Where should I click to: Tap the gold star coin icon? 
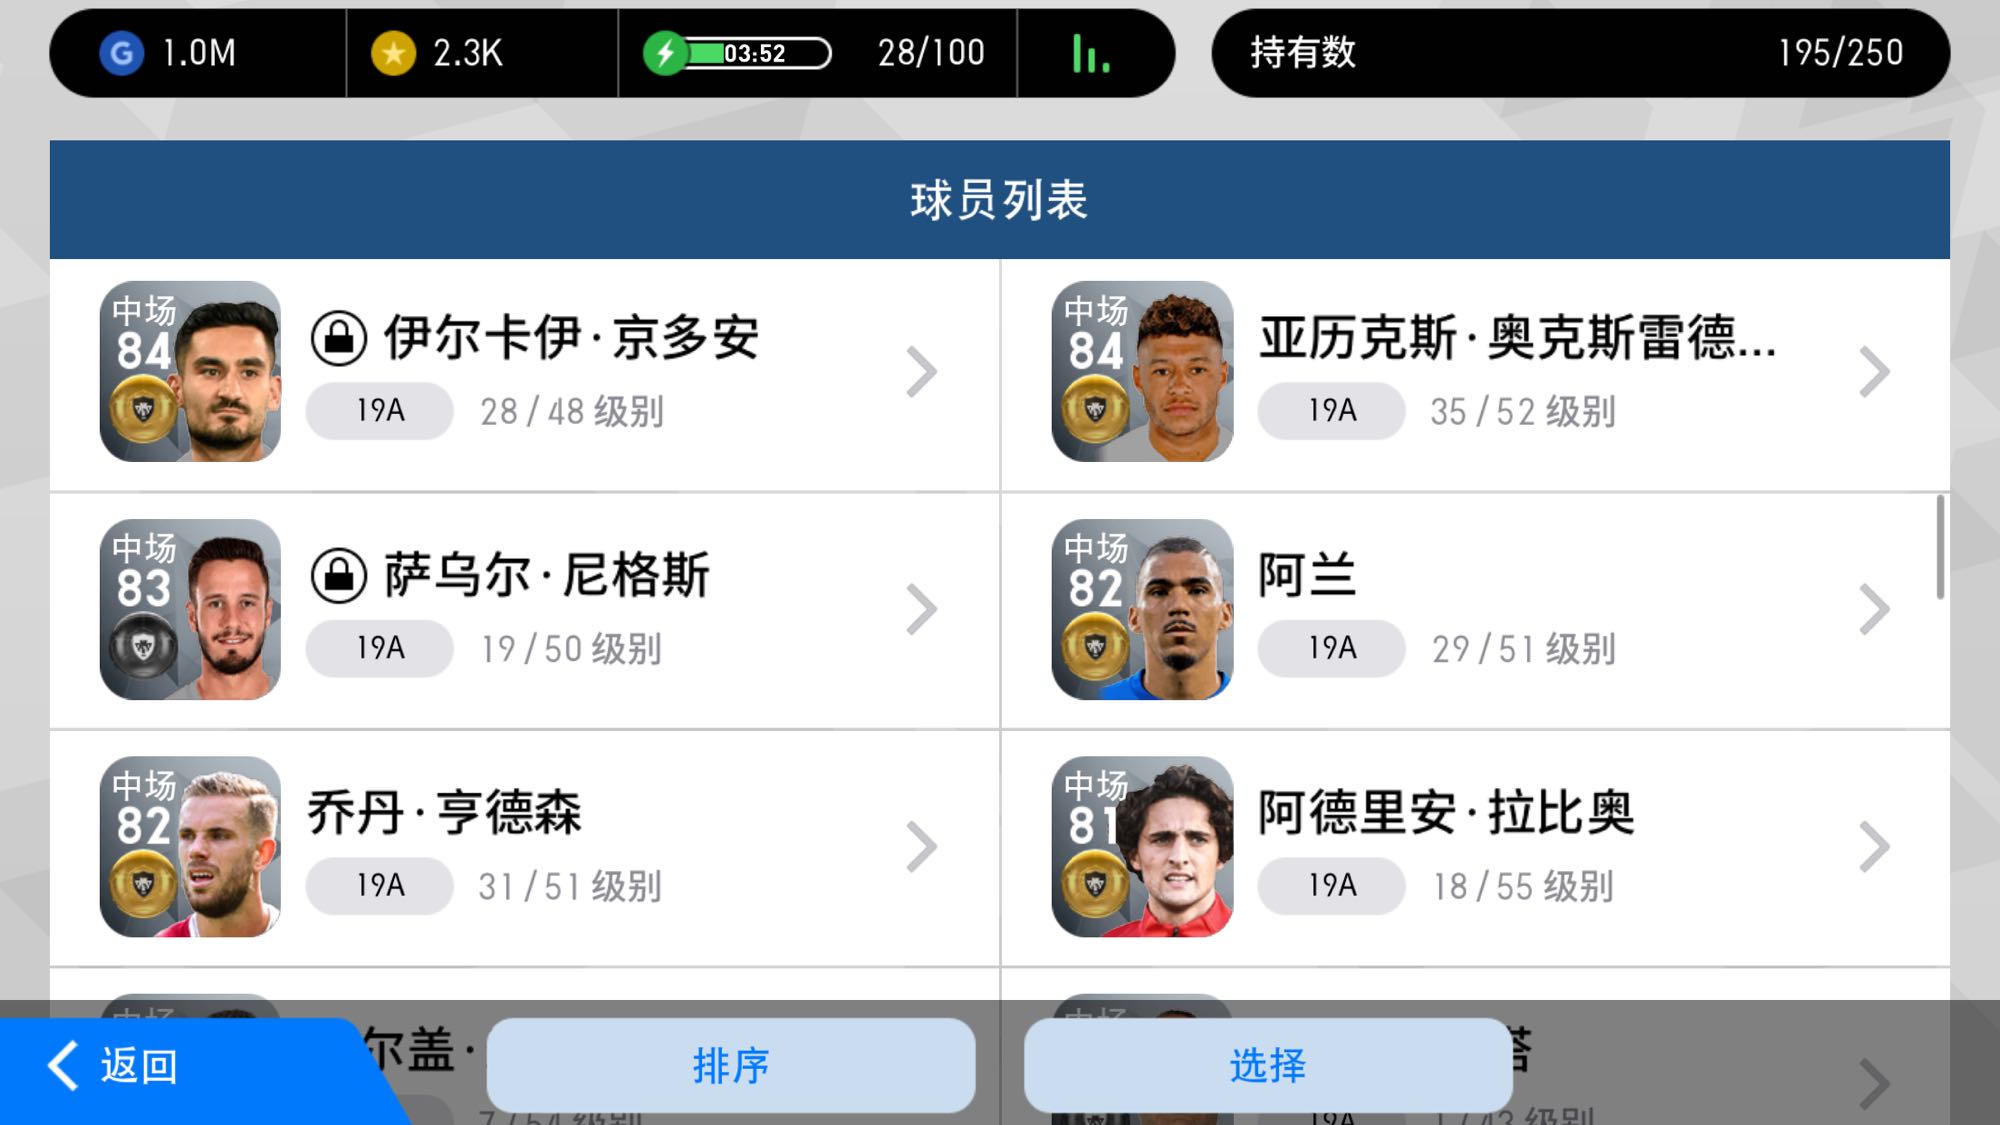pos(393,53)
